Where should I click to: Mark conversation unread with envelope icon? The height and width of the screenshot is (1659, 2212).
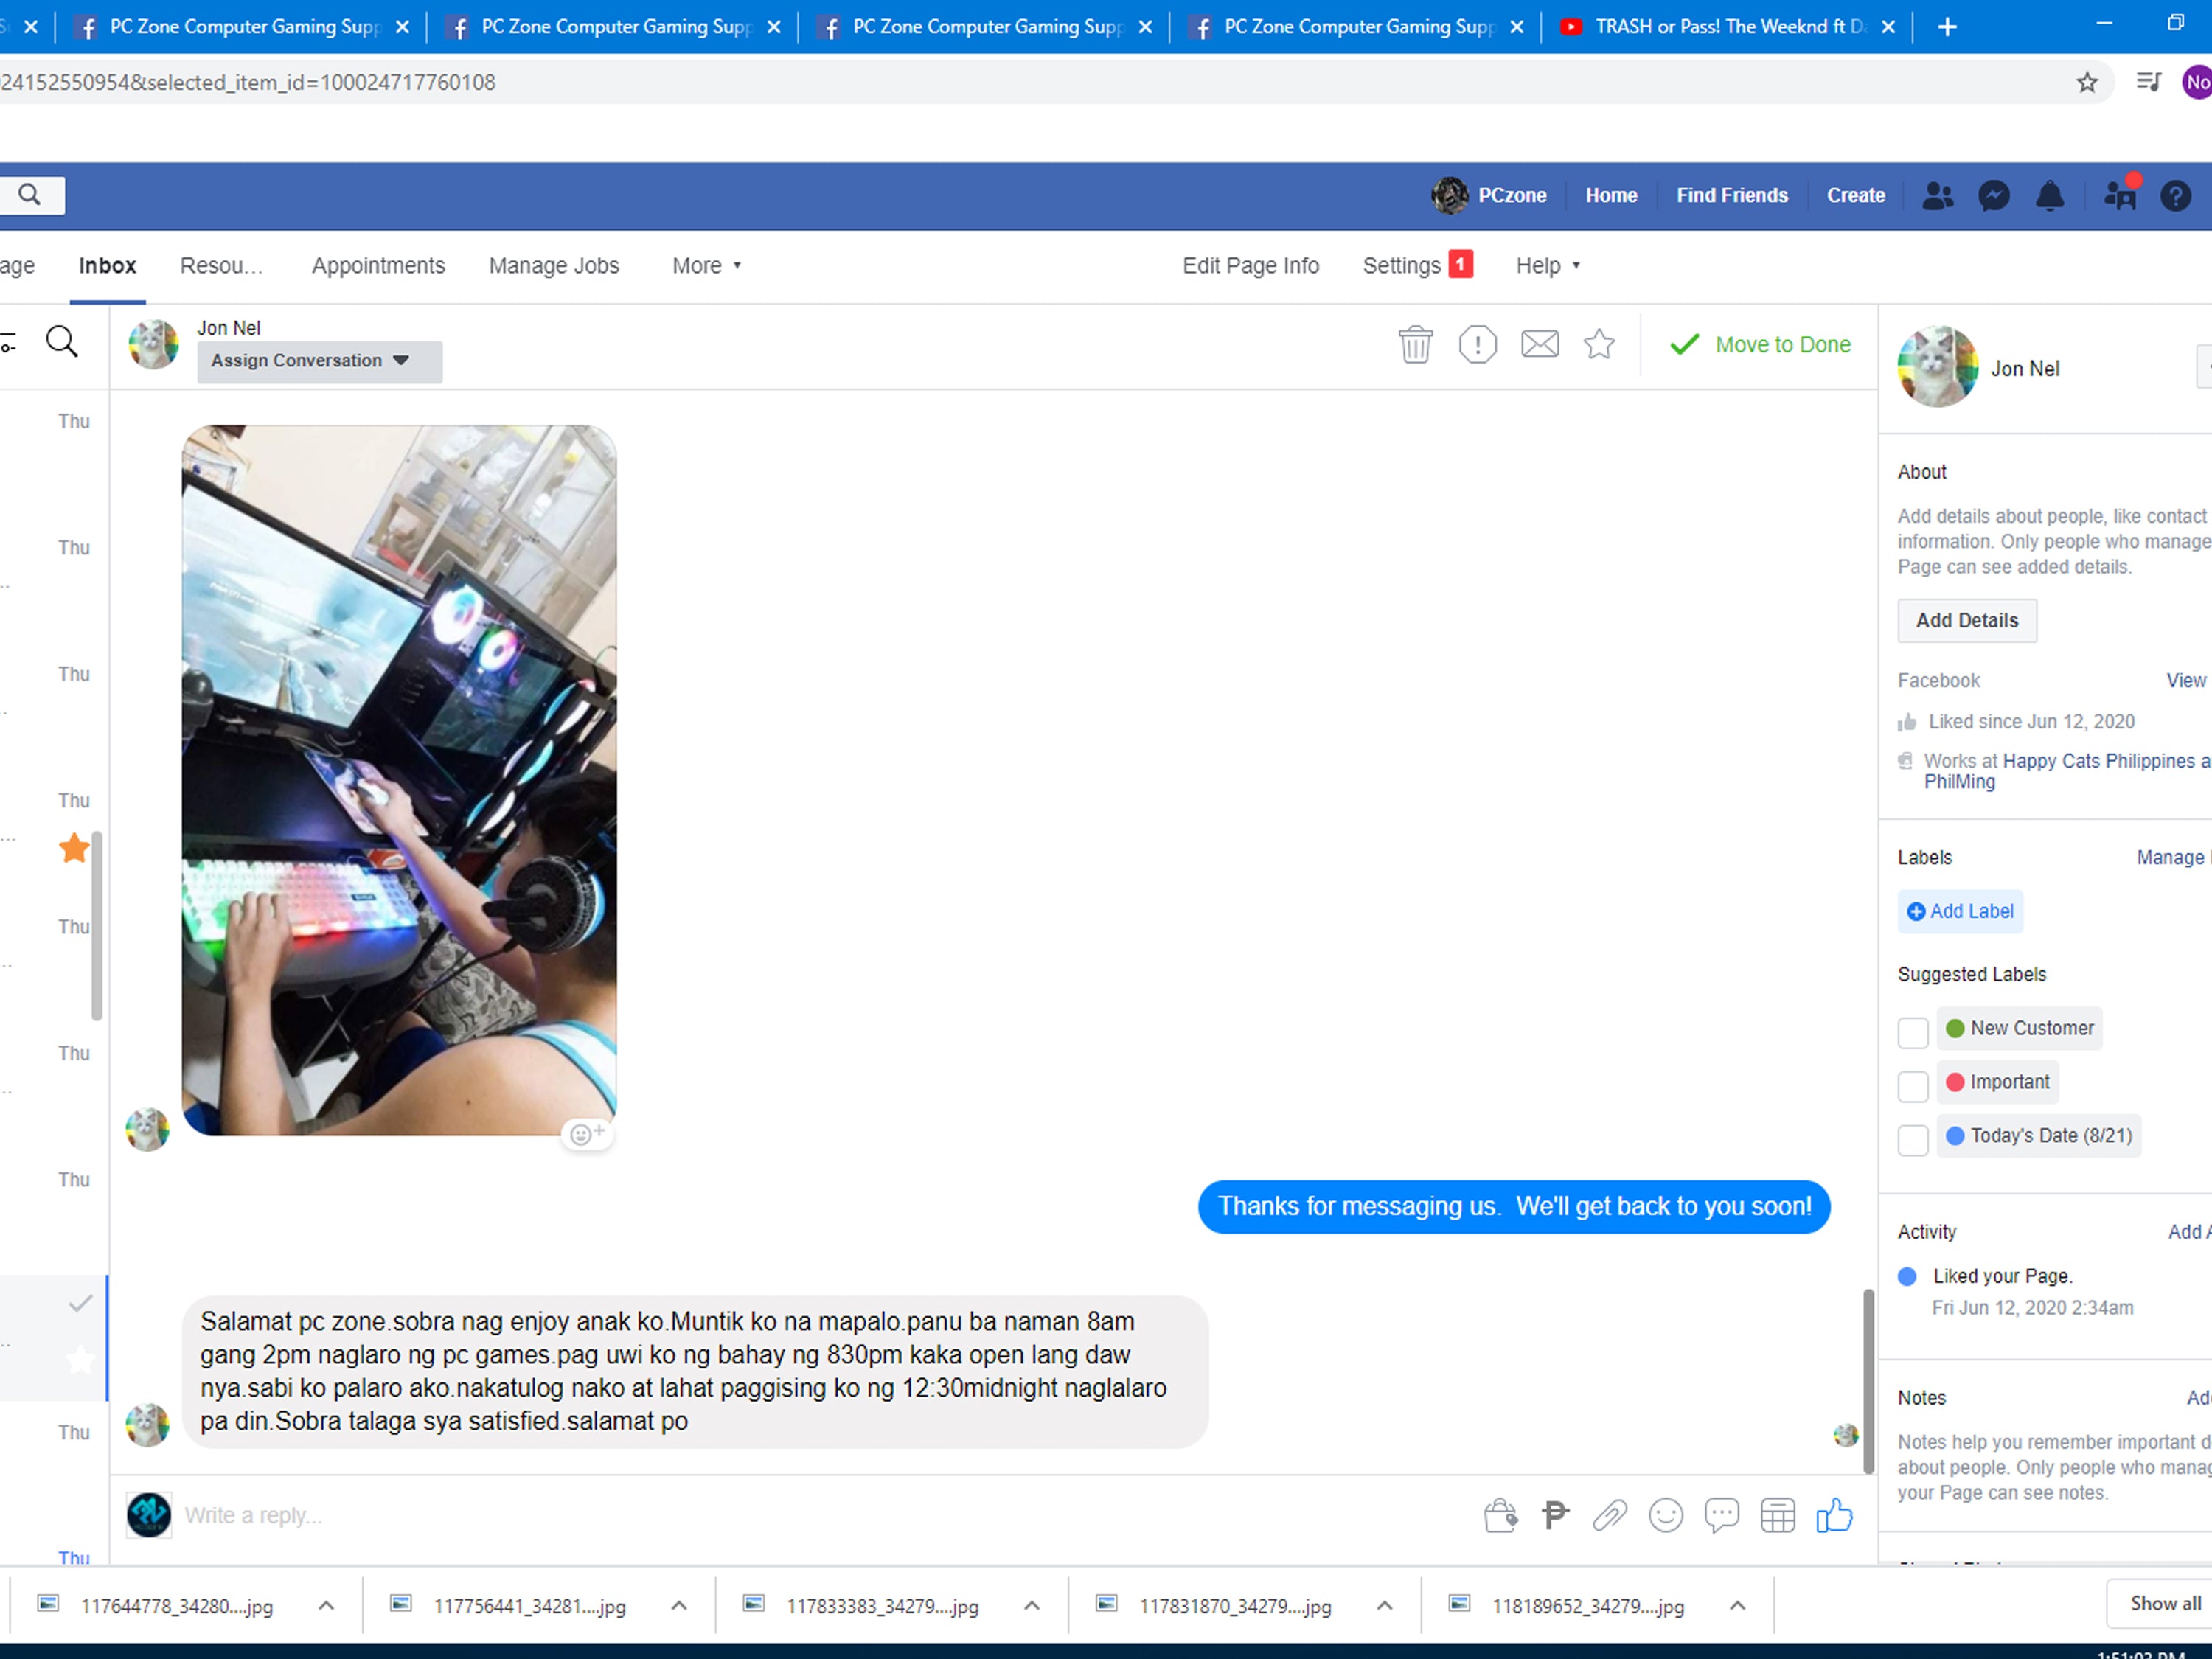click(1539, 344)
